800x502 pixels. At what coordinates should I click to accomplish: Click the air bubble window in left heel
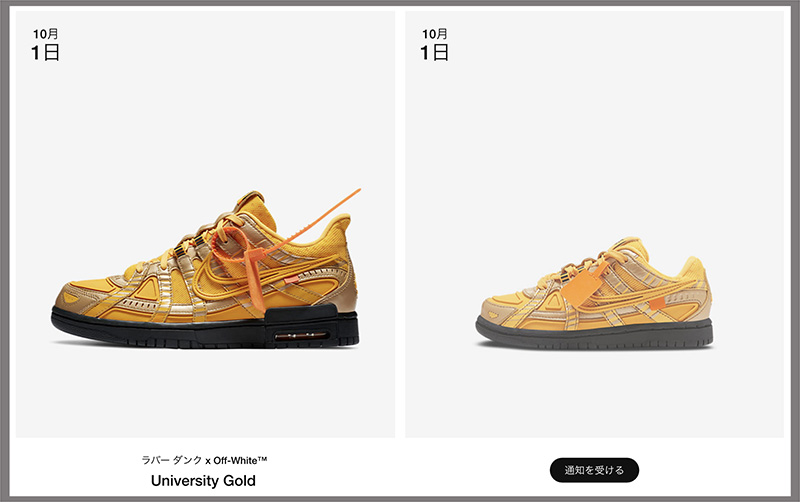301,336
